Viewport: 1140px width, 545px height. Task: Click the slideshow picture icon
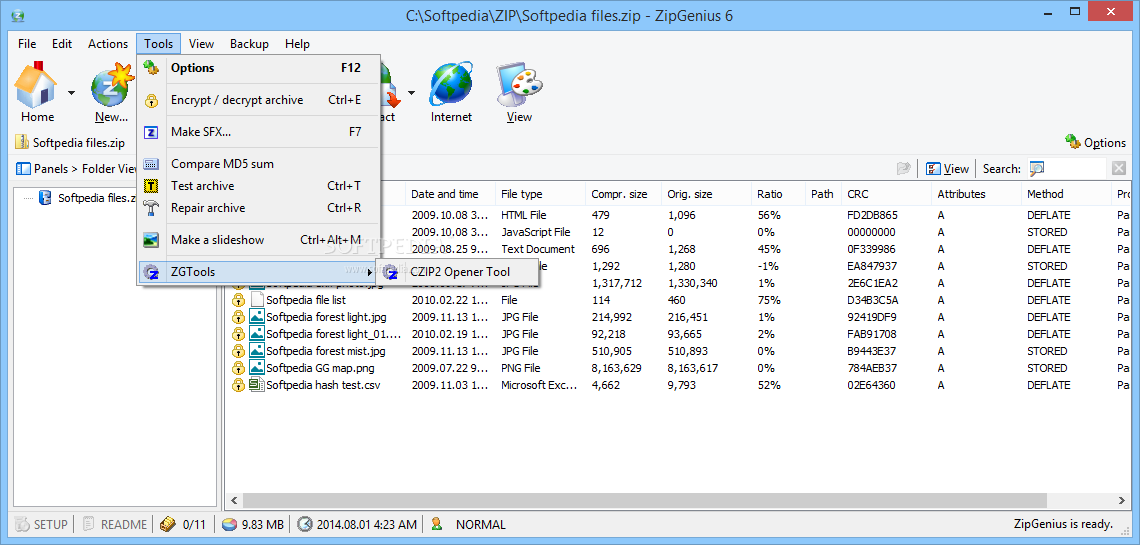click(151, 240)
